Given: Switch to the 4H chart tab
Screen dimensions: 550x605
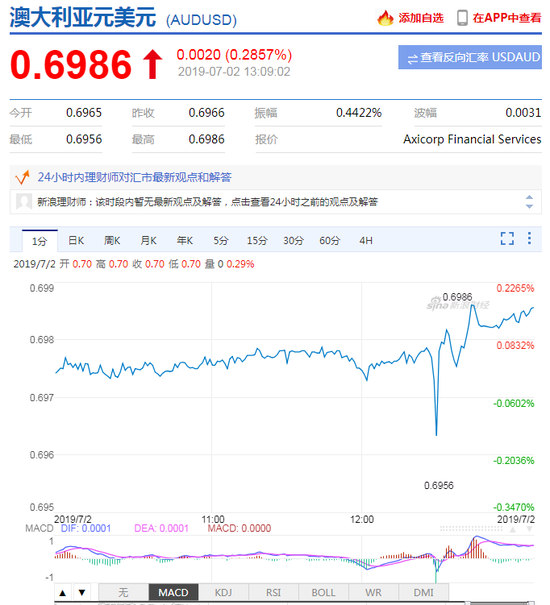Looking at the screenshot, I should (366, 241).
